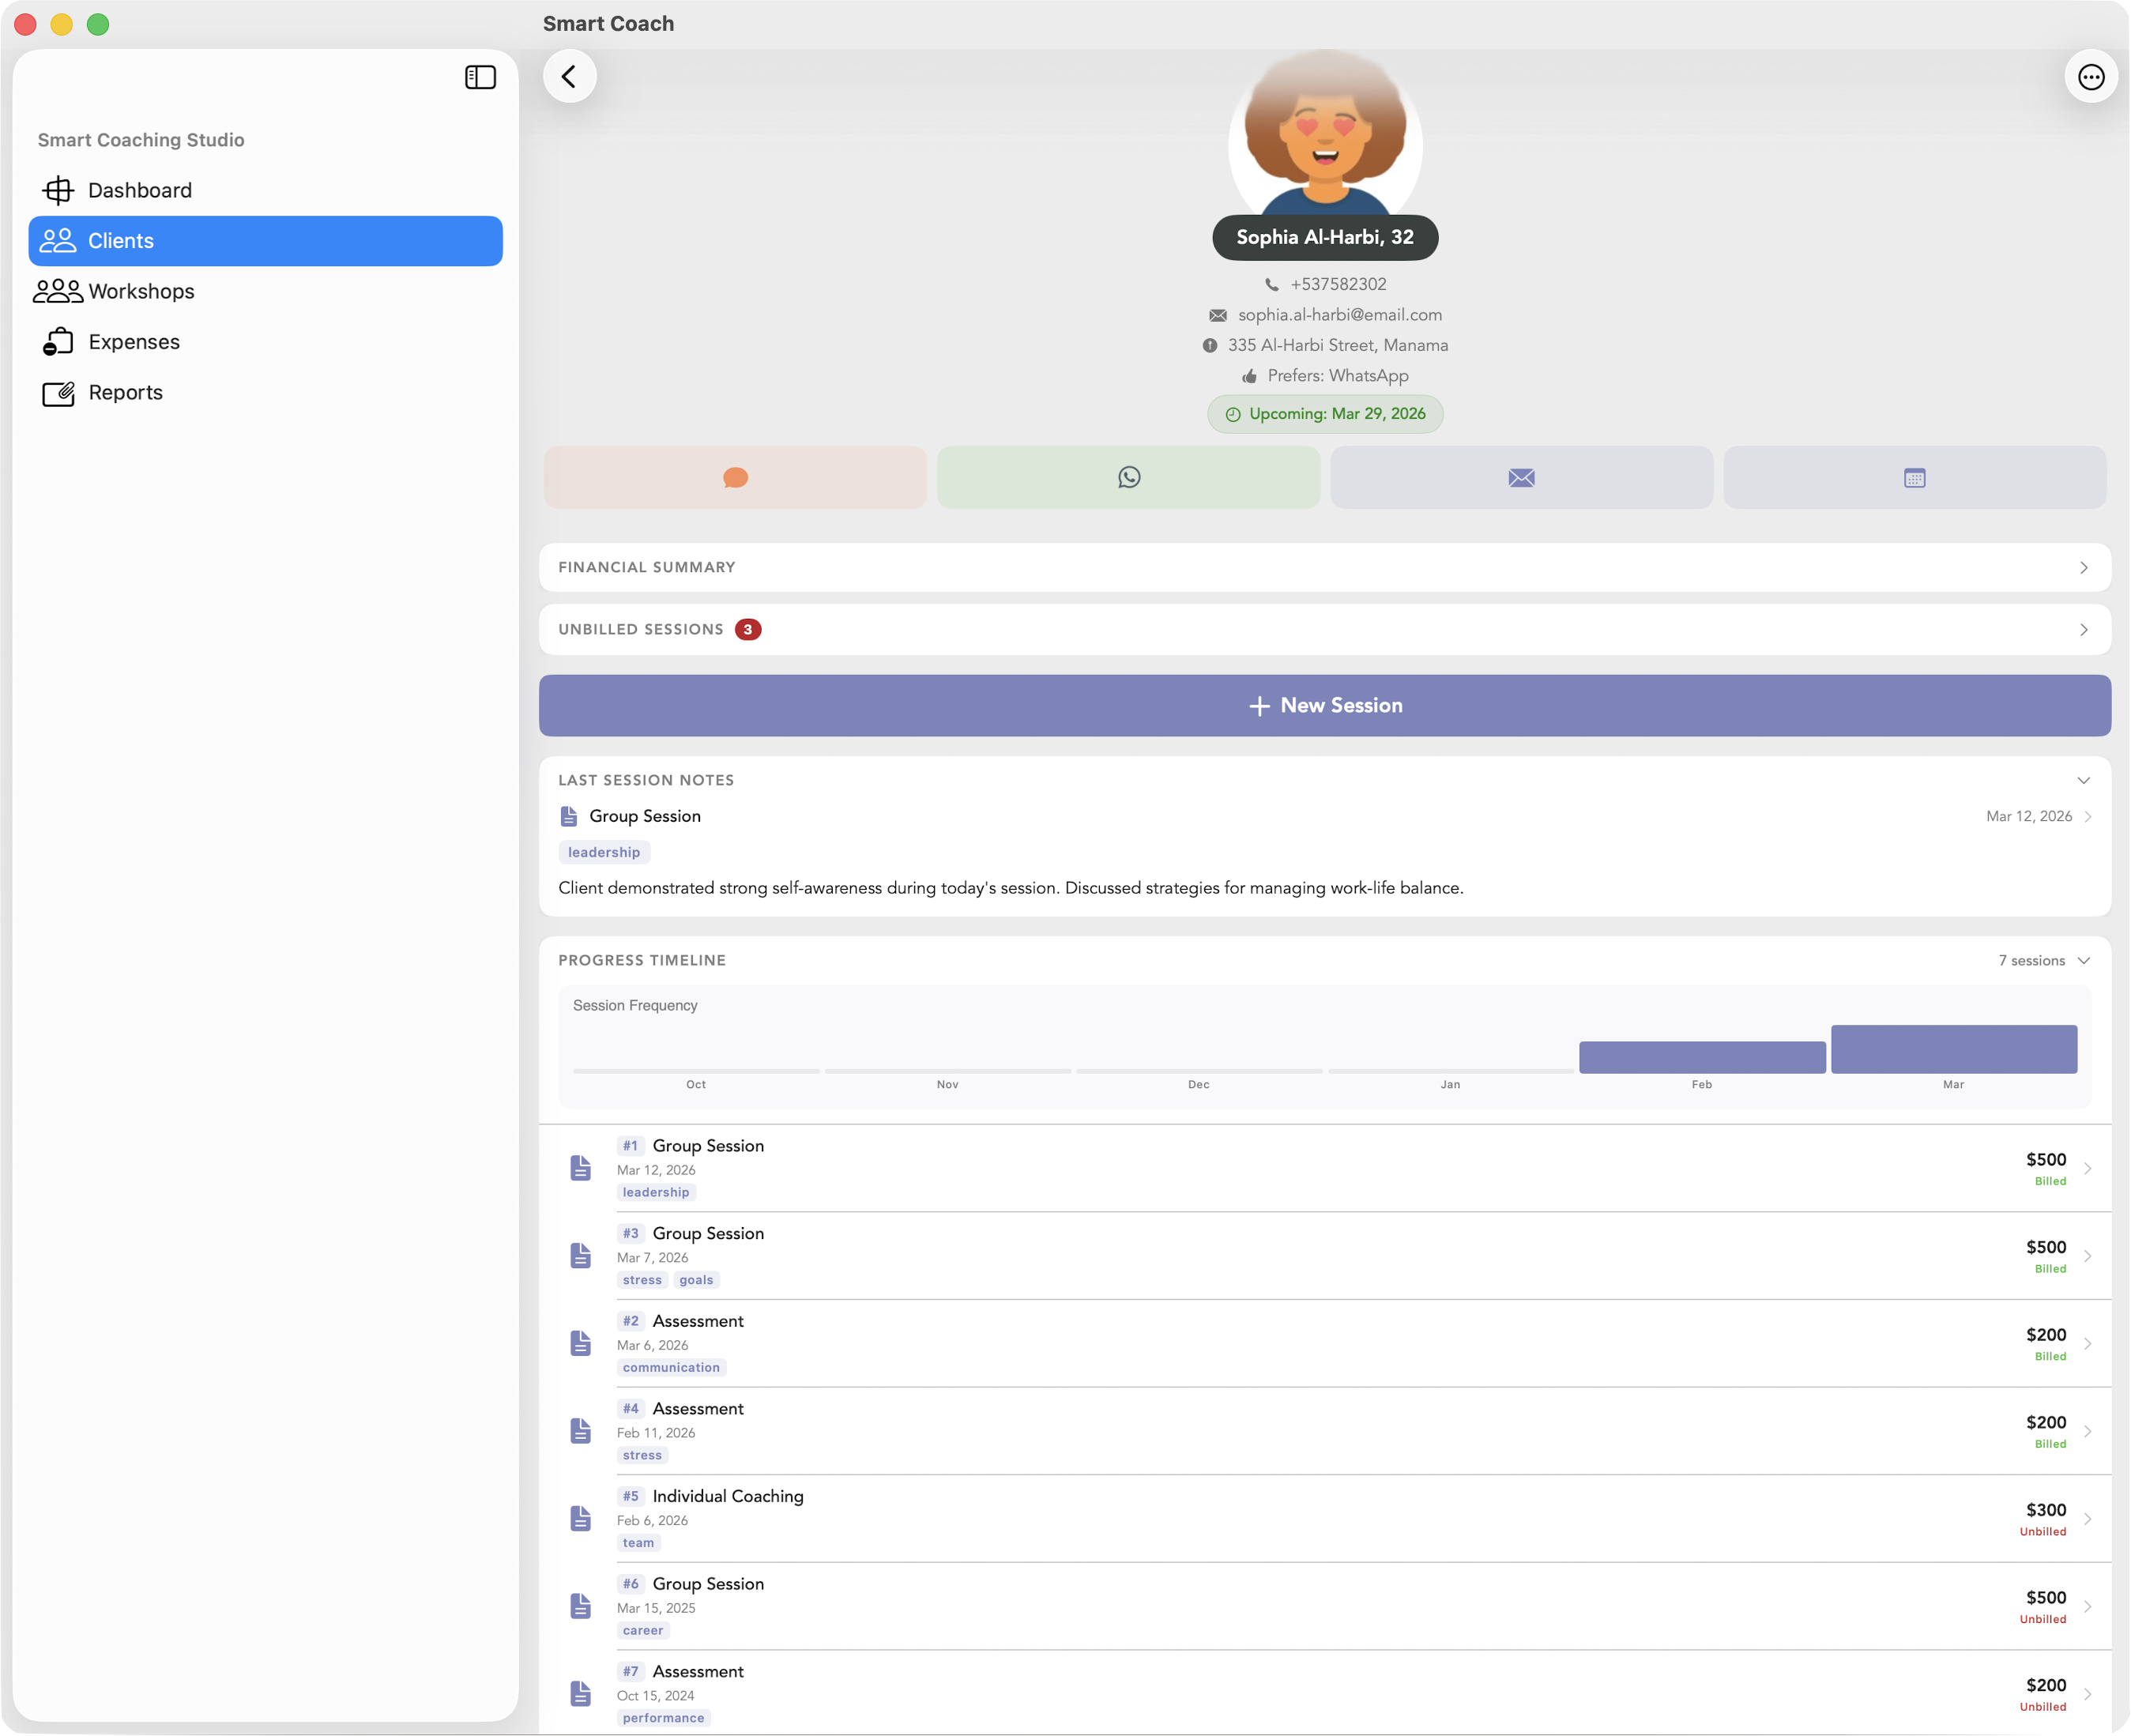
Task: Click the Group Session note document icon
Action: (569, 817)
